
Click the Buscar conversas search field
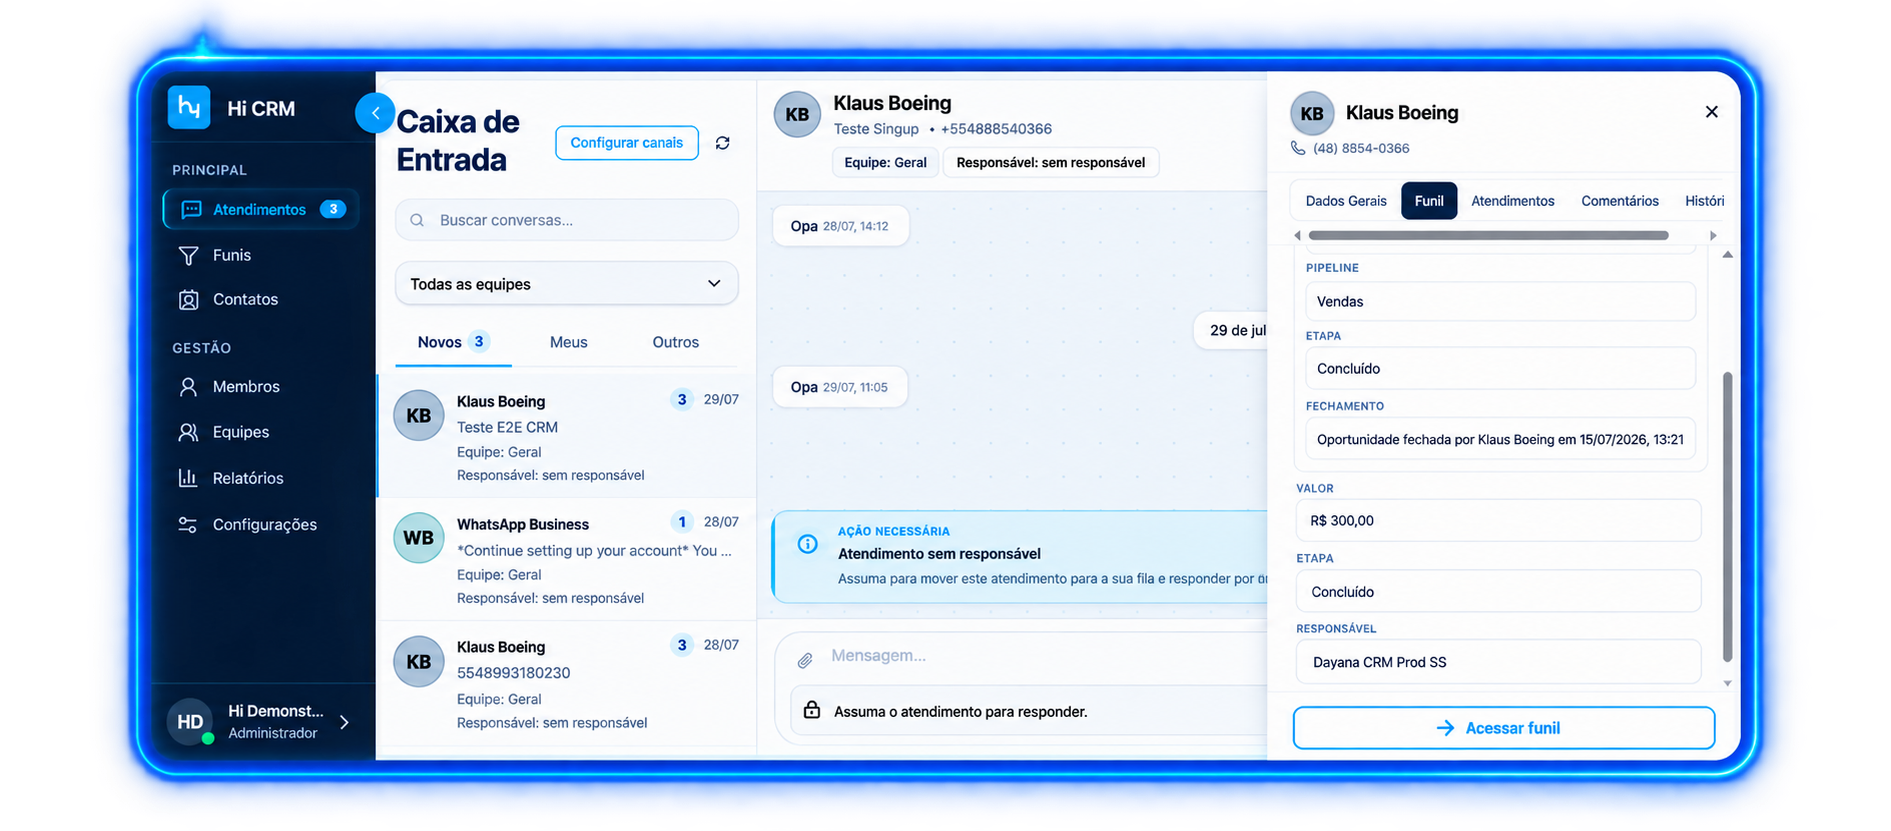click(x=567, y=220)
